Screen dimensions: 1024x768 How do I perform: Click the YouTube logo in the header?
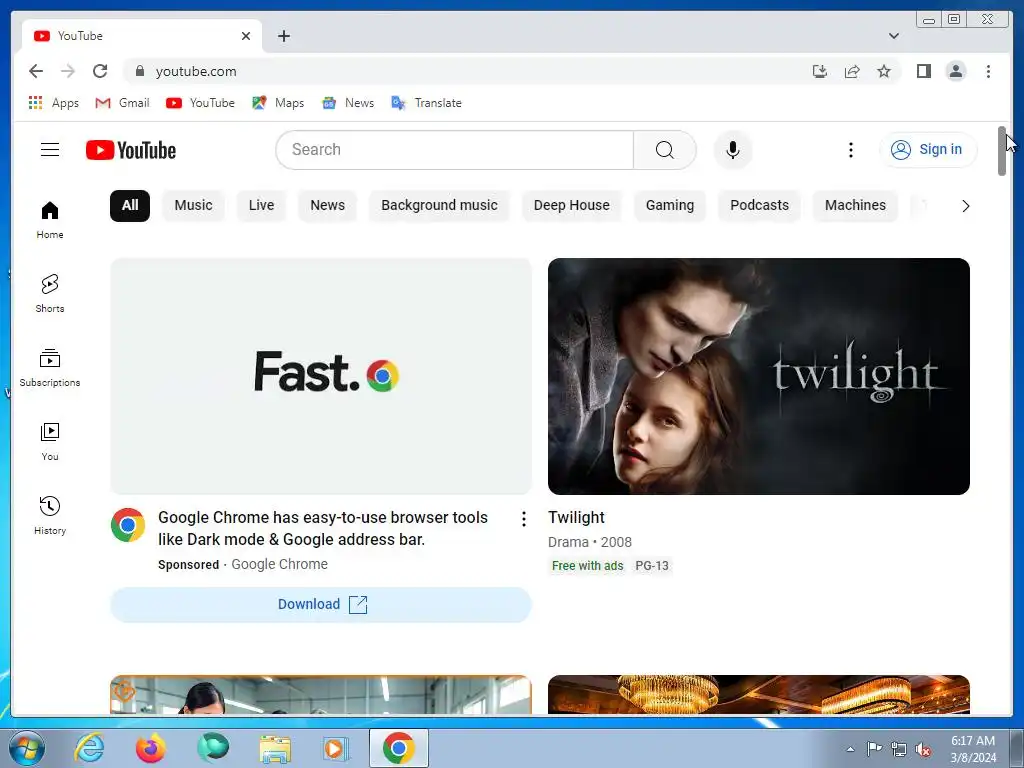click(131, 150)
